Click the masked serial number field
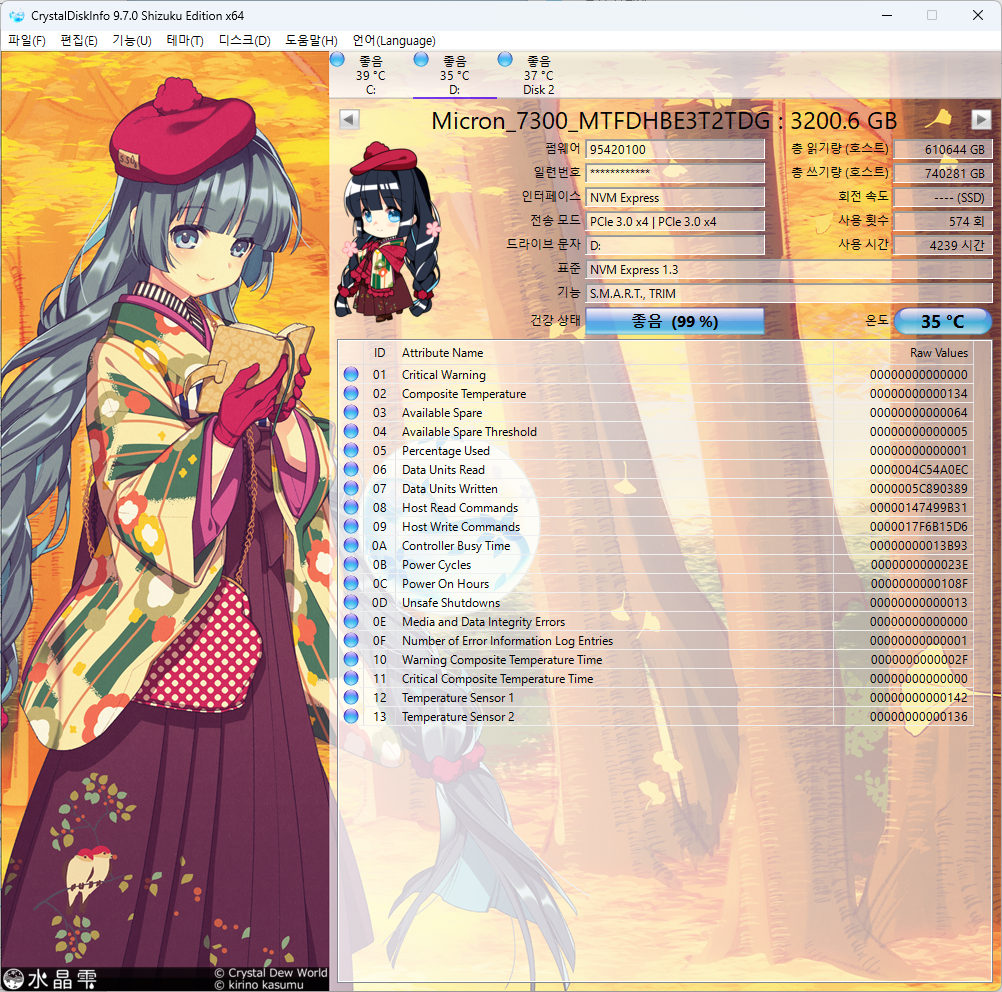 coord(674,174)
